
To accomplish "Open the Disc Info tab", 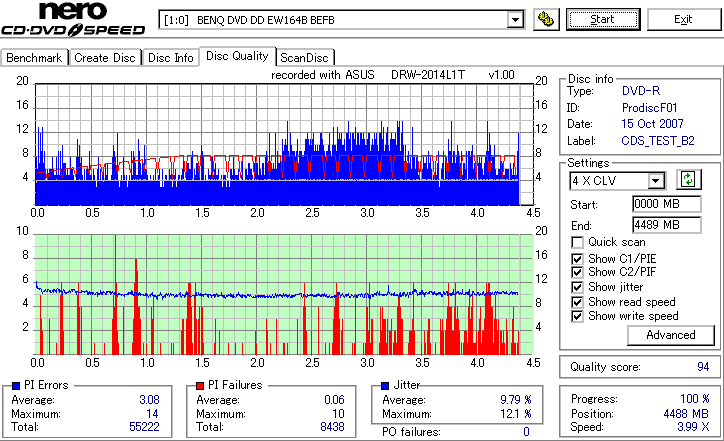I will [x=170, y=58].
